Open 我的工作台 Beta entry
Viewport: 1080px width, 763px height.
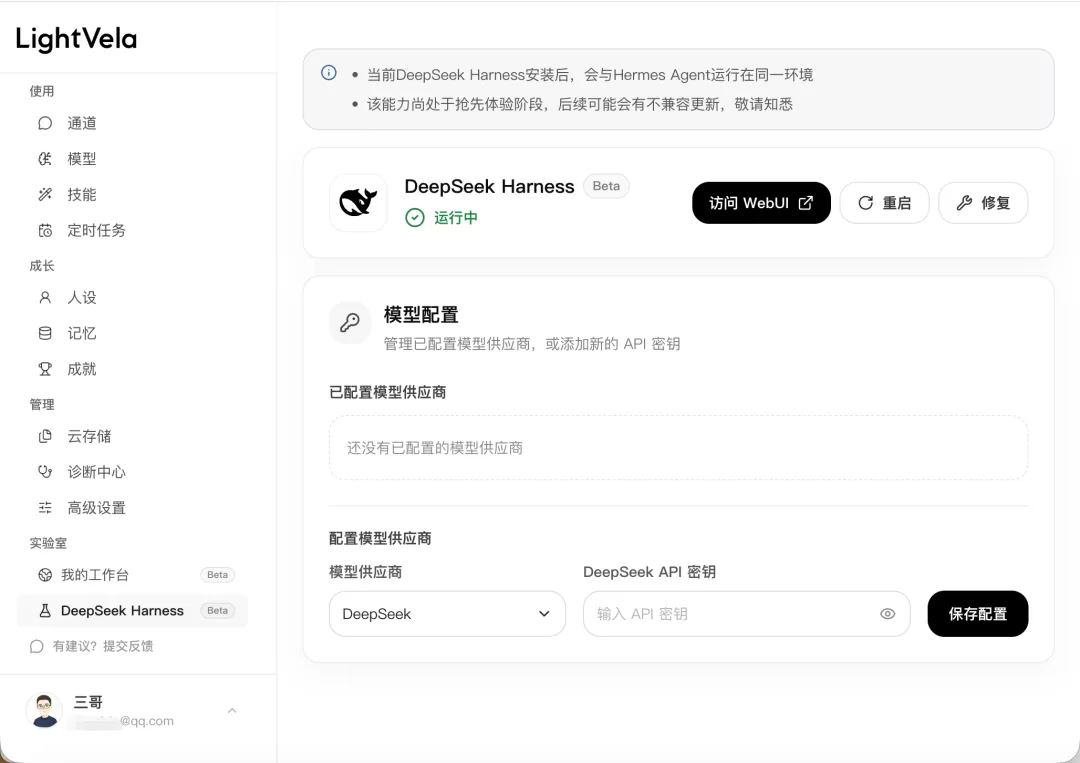point(132,575)
